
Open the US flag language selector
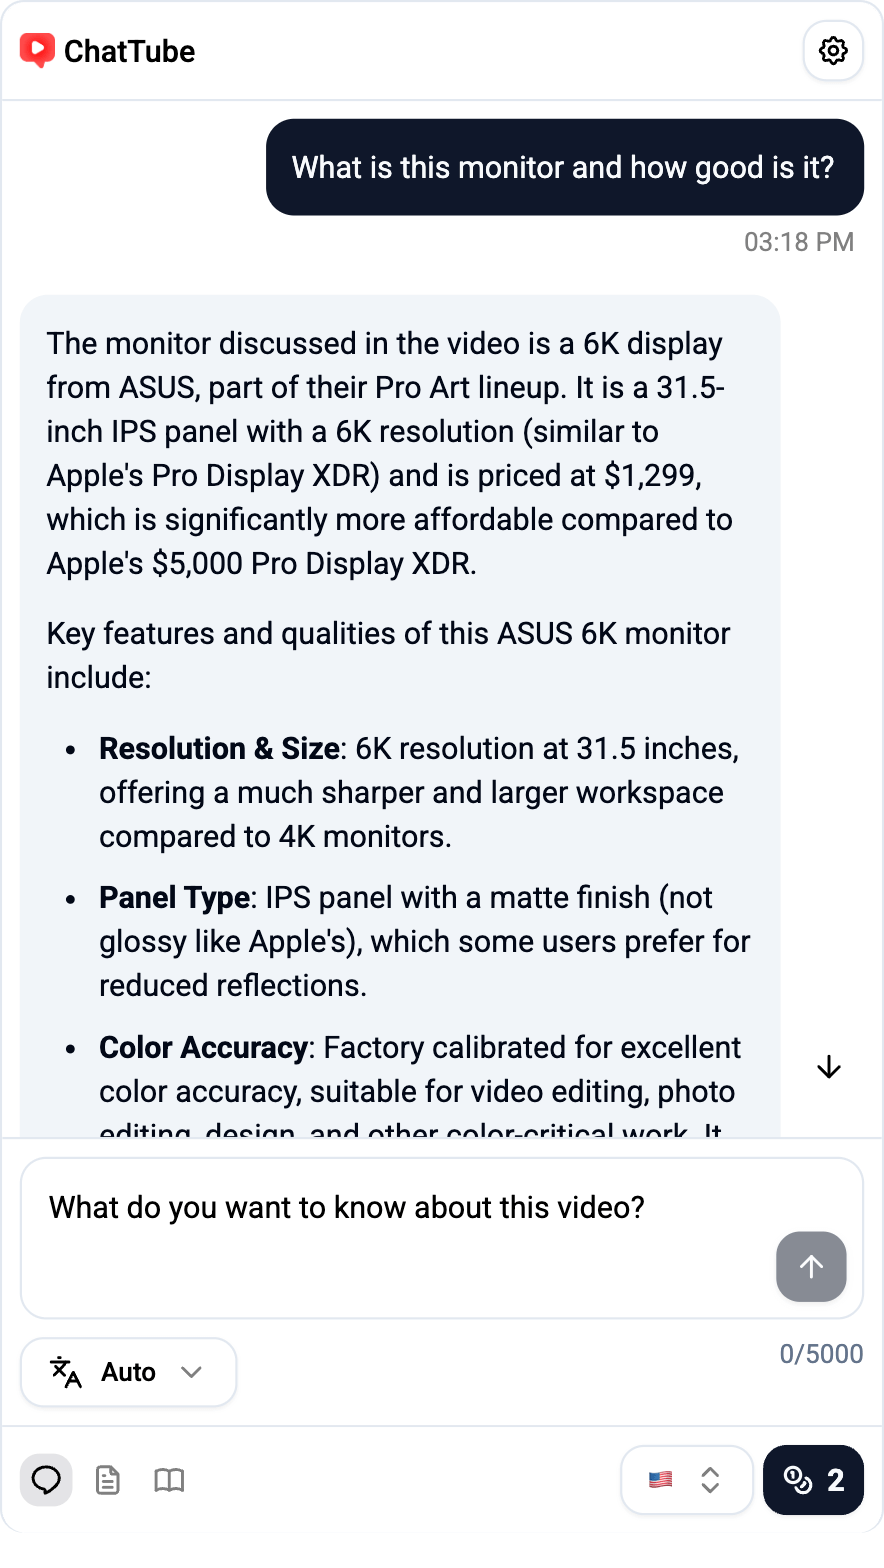click(661, 1480)
